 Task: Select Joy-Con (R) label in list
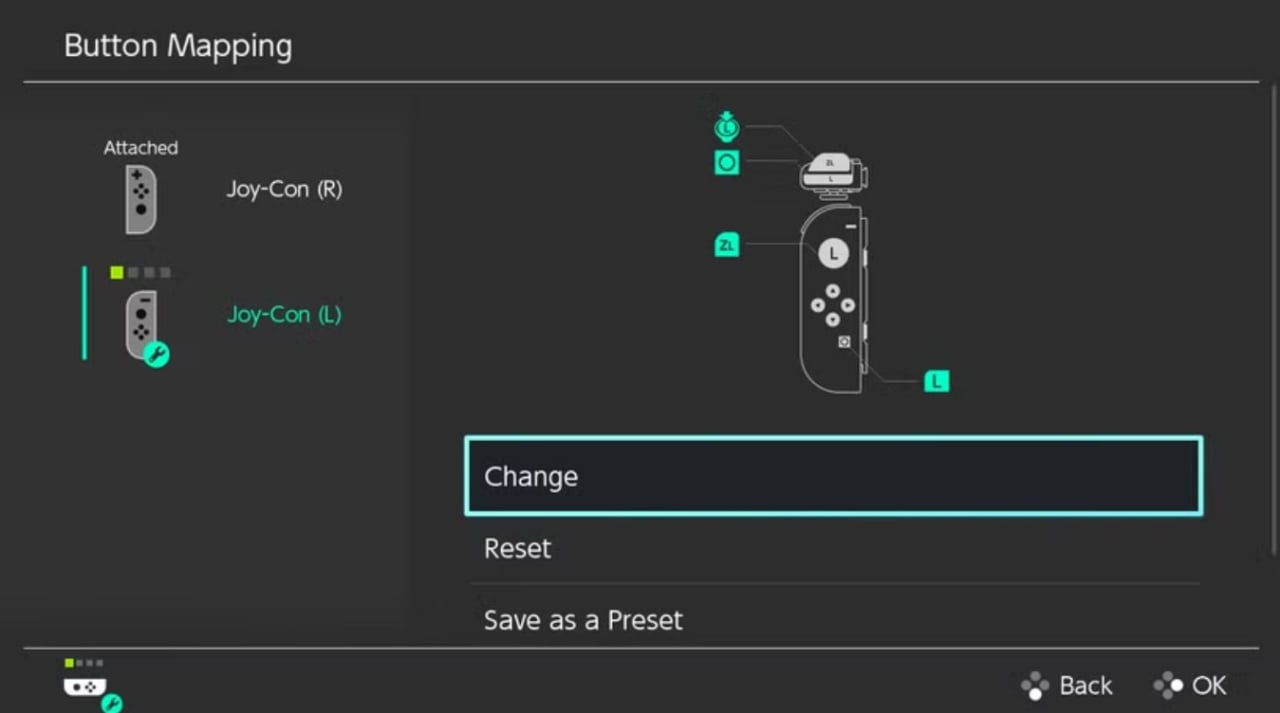[x=284, y=189]
